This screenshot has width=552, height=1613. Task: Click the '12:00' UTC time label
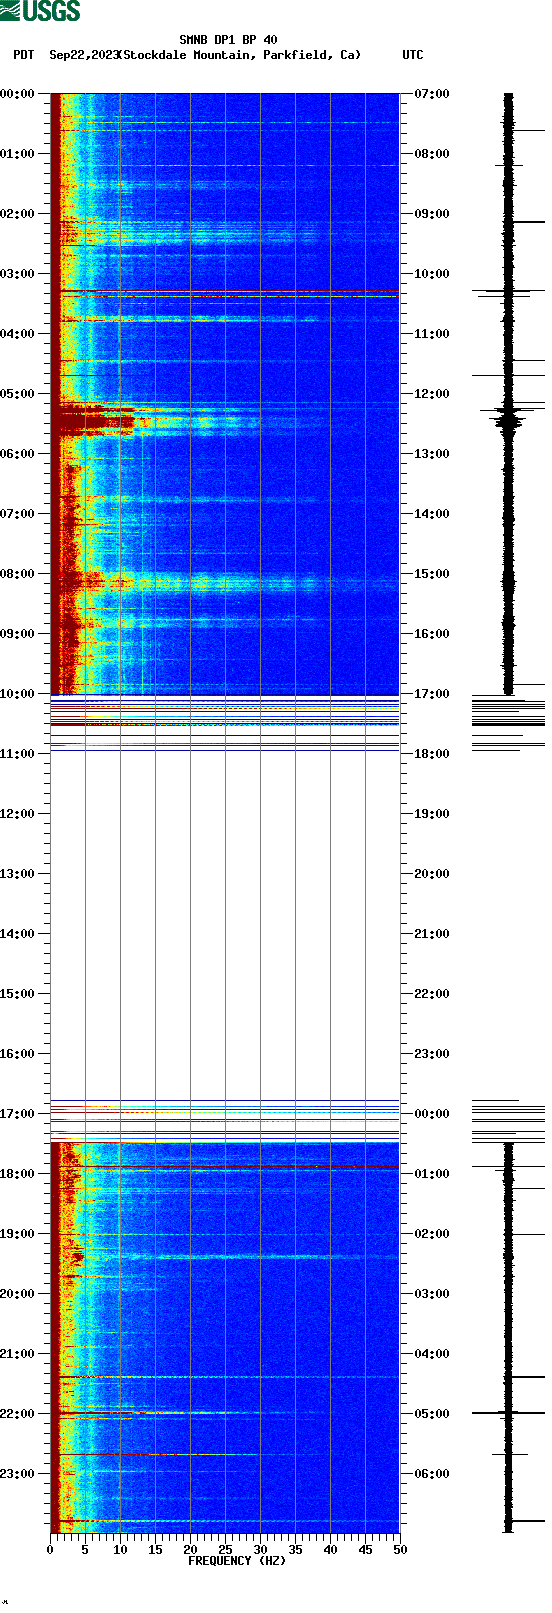pos(432,394)
